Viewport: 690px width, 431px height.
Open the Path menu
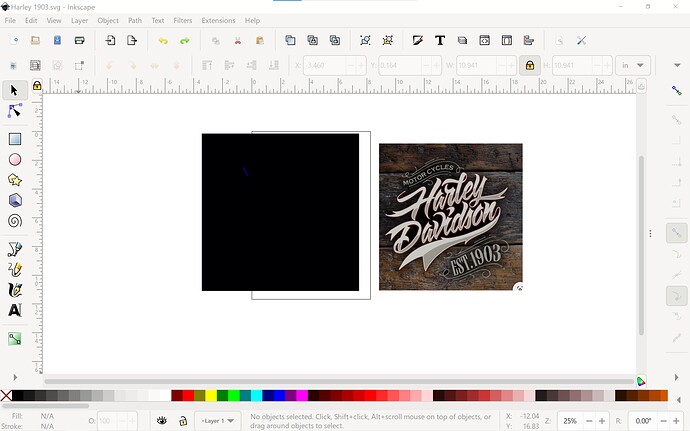pyautogui.click(x=135, y=20)
